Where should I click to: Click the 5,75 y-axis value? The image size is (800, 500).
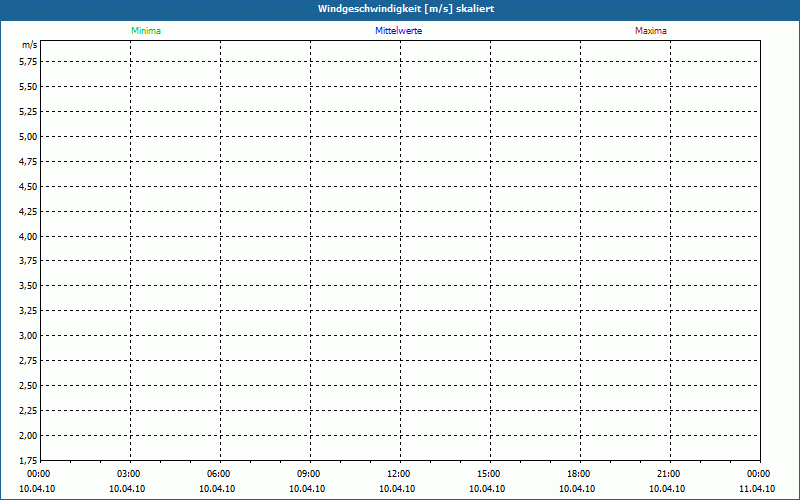point(28,61)
